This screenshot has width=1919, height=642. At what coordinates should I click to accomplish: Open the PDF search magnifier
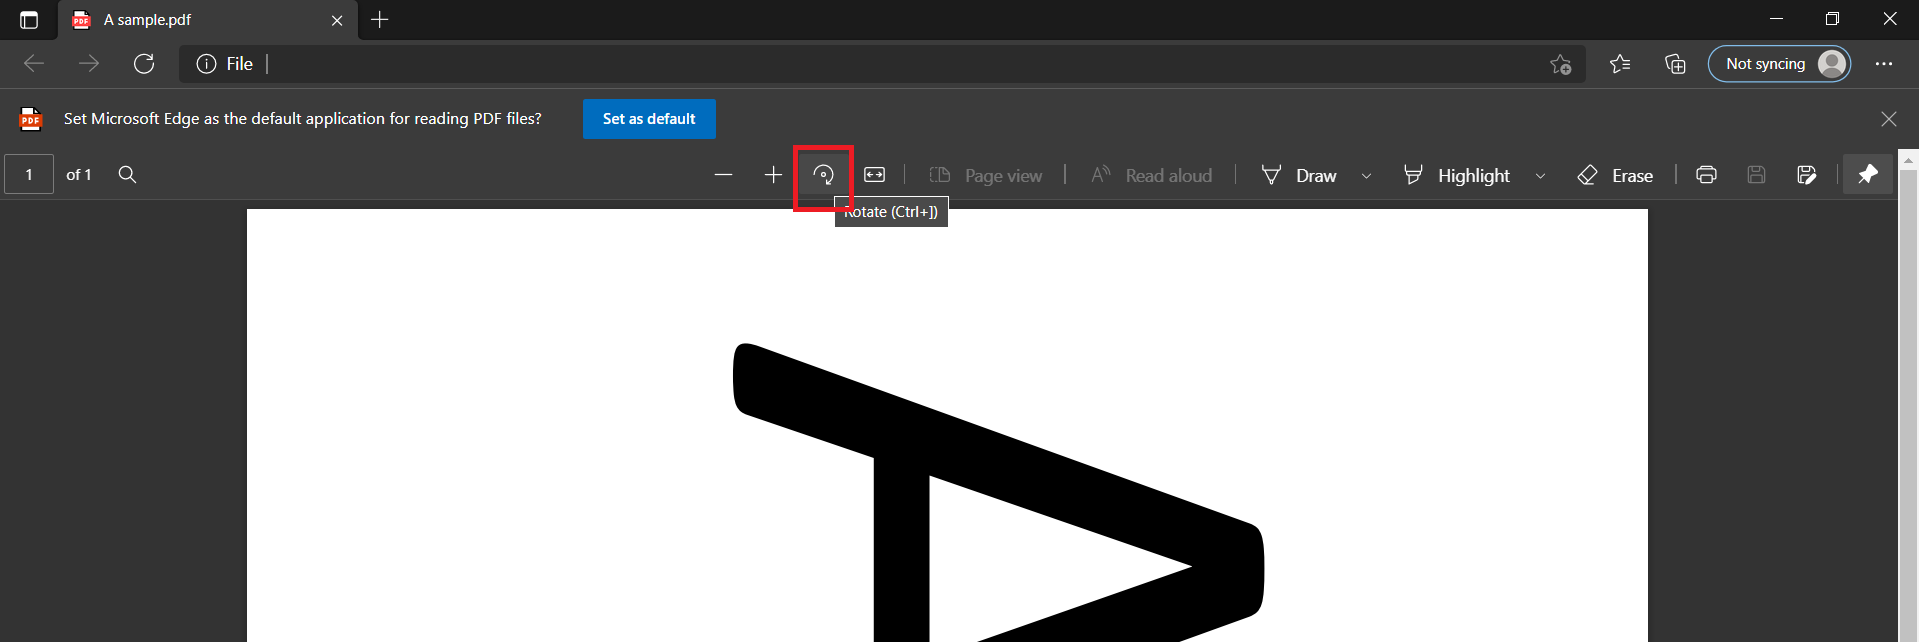pos(127,175)
